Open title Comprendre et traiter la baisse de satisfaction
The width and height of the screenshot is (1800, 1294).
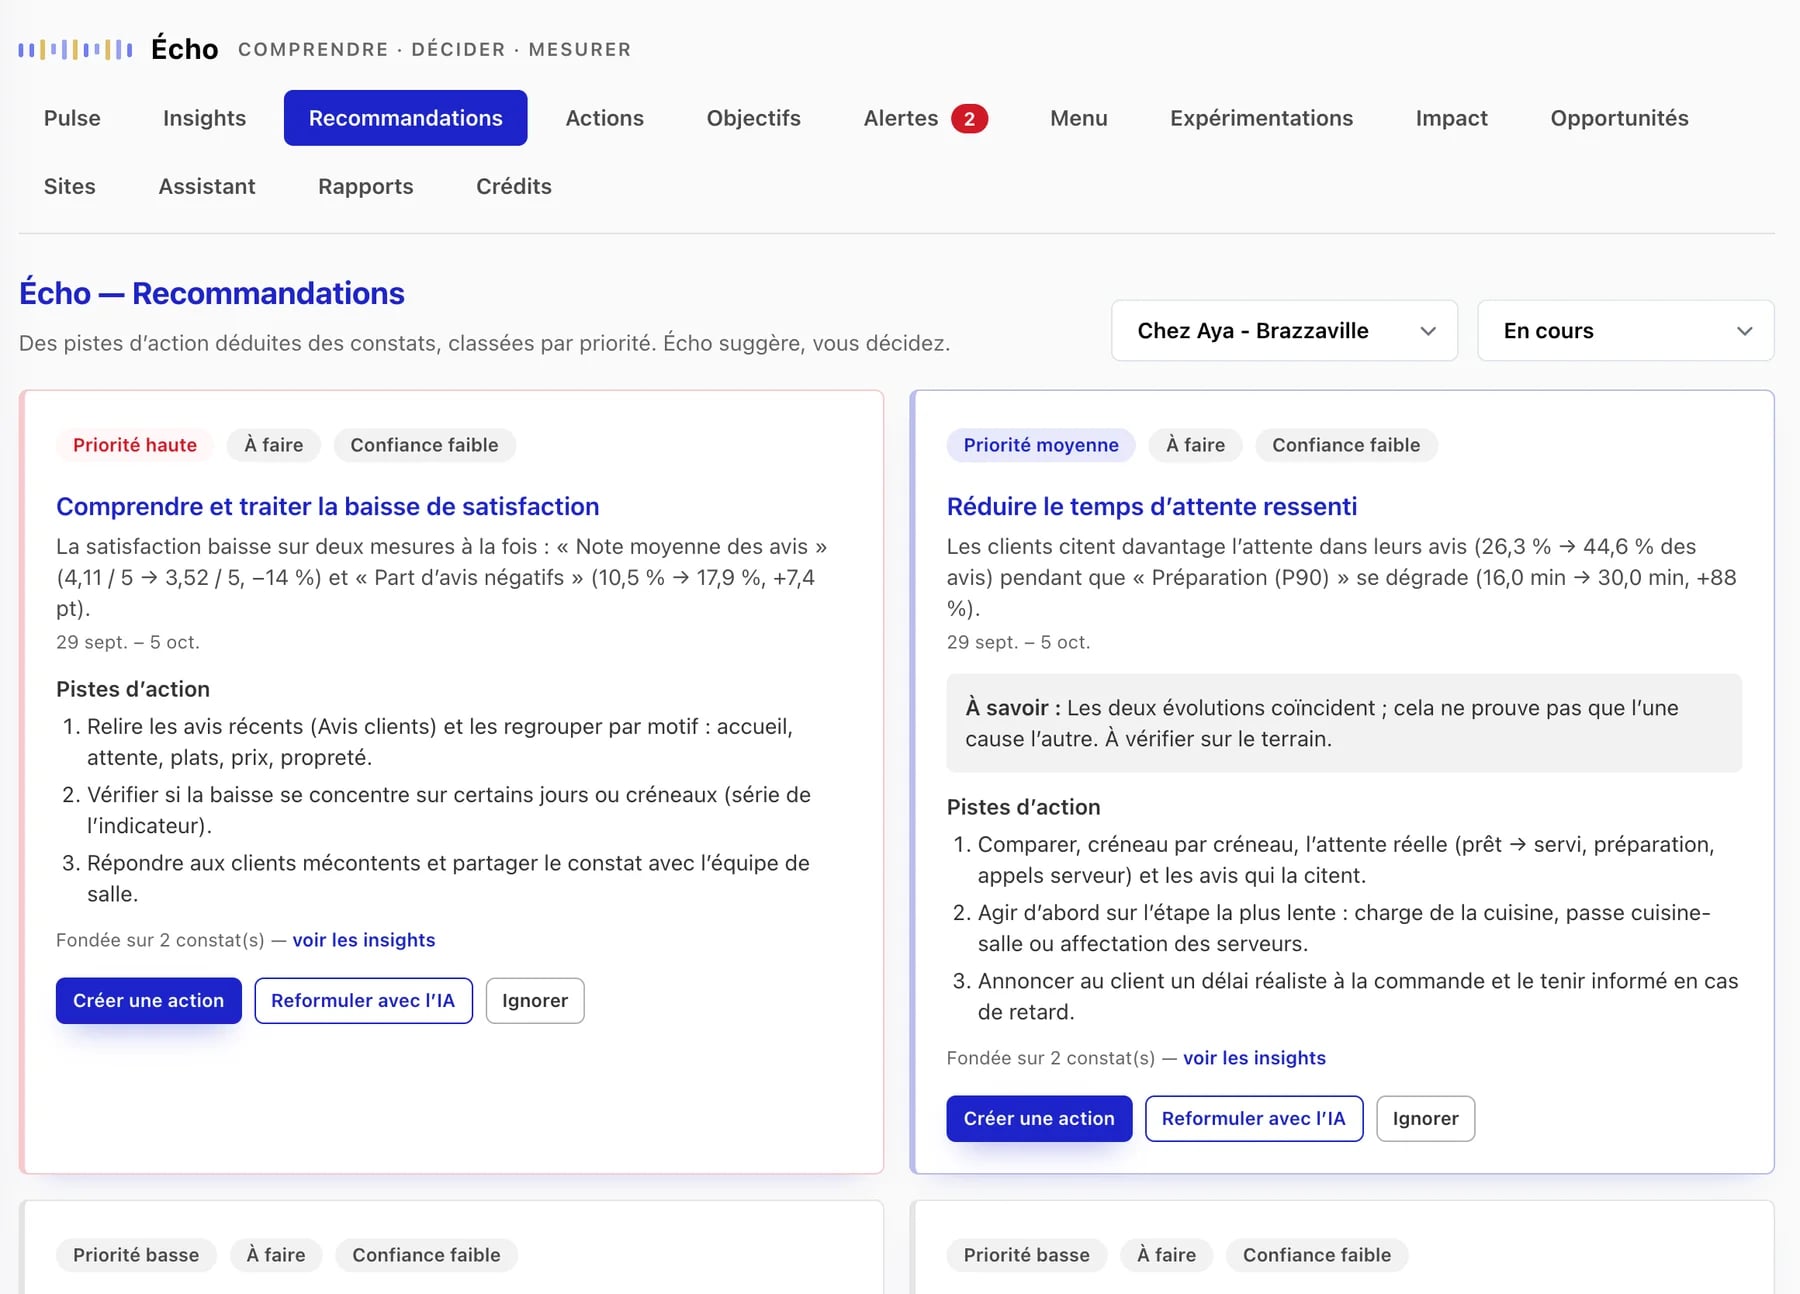pos(327,507)
